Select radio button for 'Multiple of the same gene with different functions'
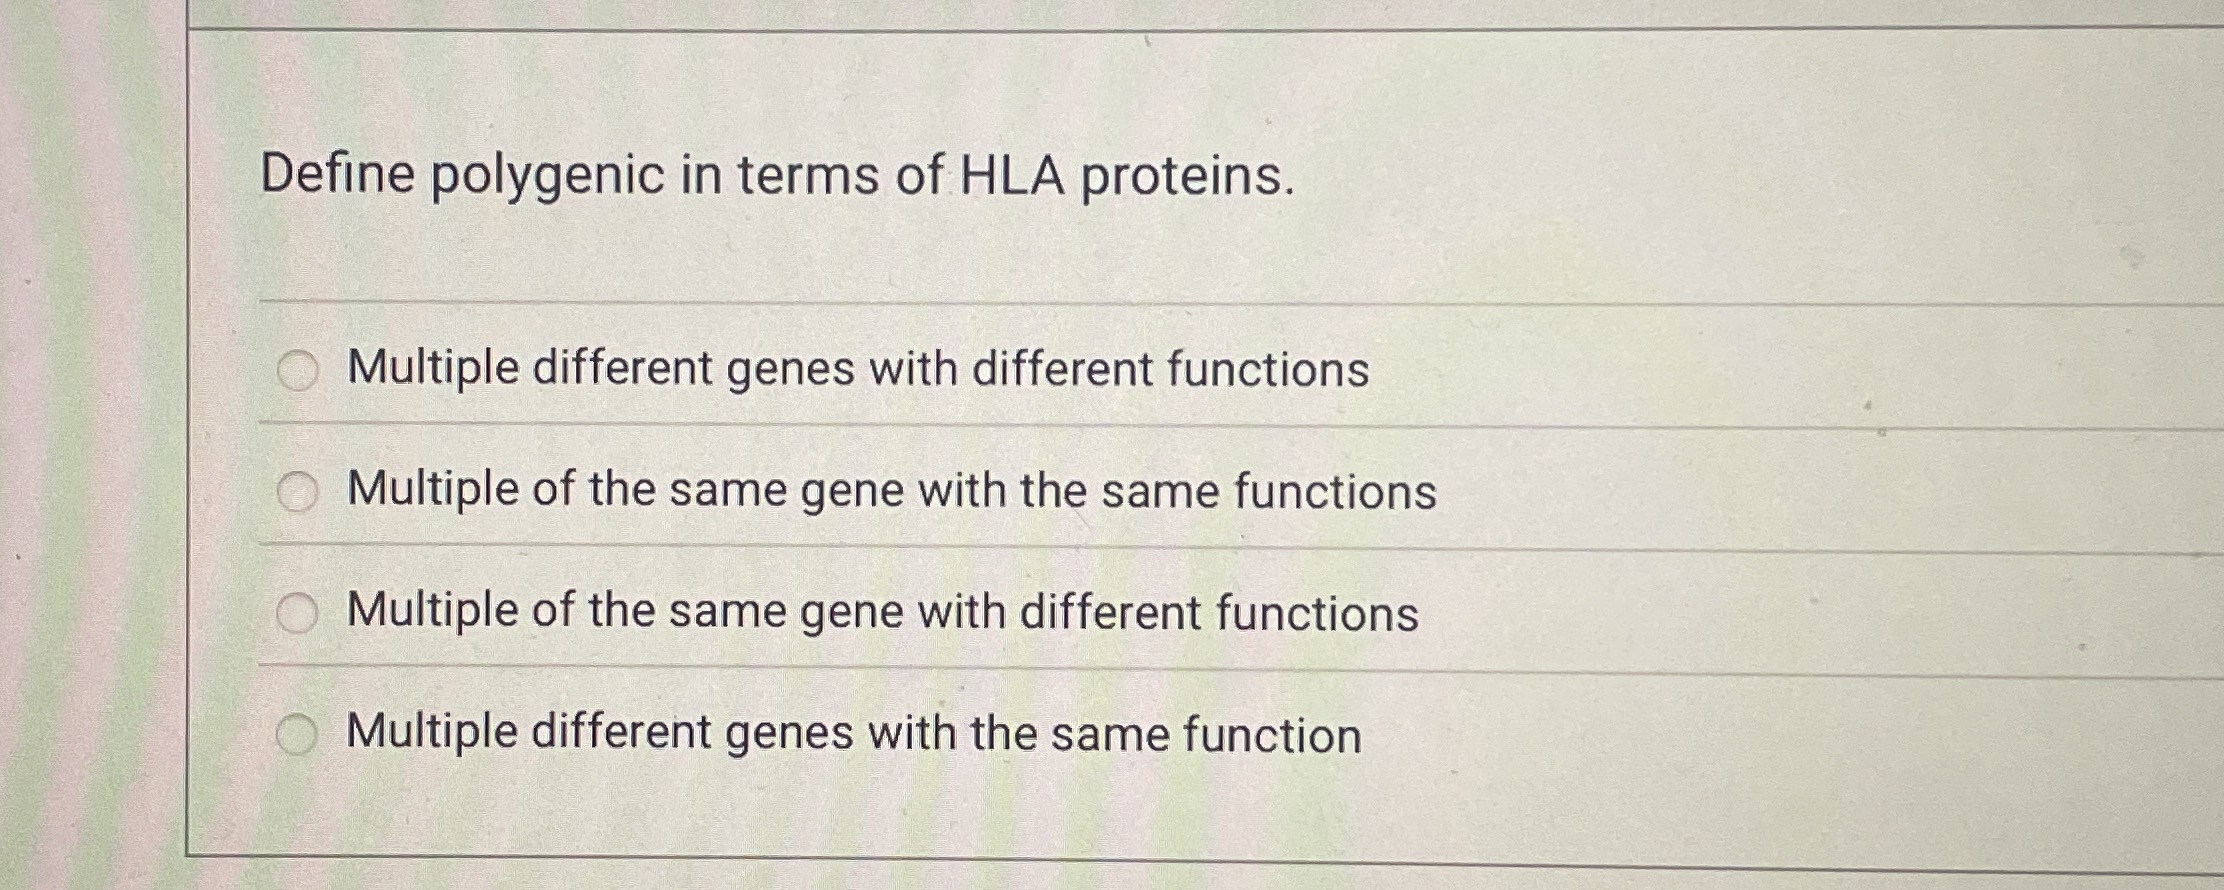The width and height of the screenshot is (2224, 890). point(297,610)
